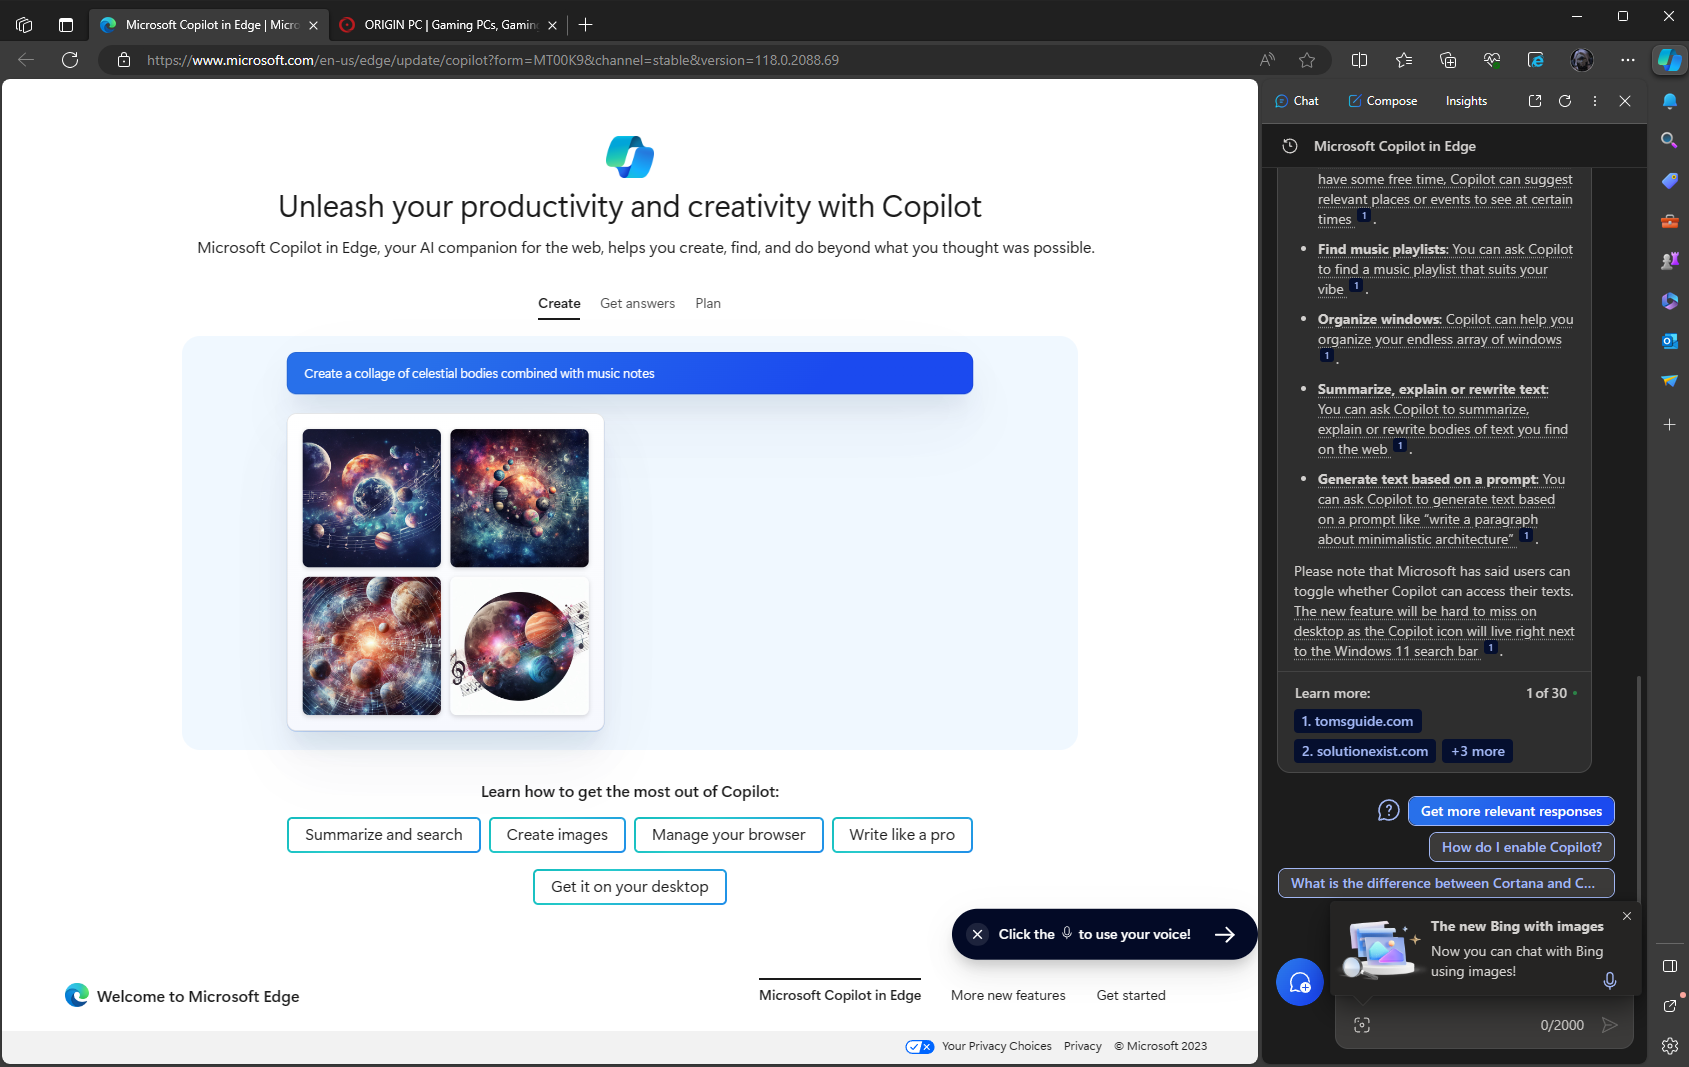The image size is (1689, 1067).
Task: Open solutionexist.com source link
Action: point(1365,751)
